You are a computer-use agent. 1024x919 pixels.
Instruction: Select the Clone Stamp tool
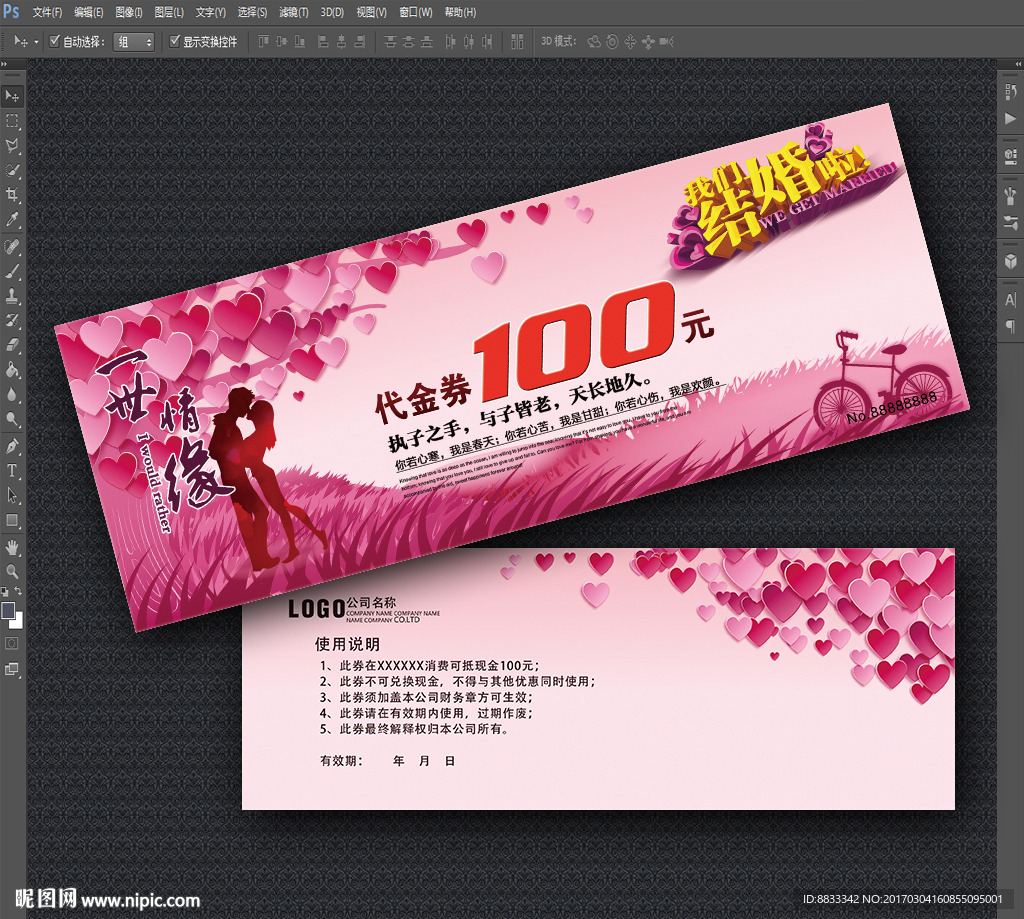(12, 296)
